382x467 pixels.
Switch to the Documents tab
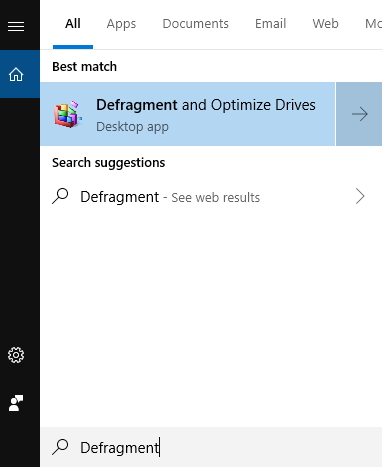click(x=195, y=24)
